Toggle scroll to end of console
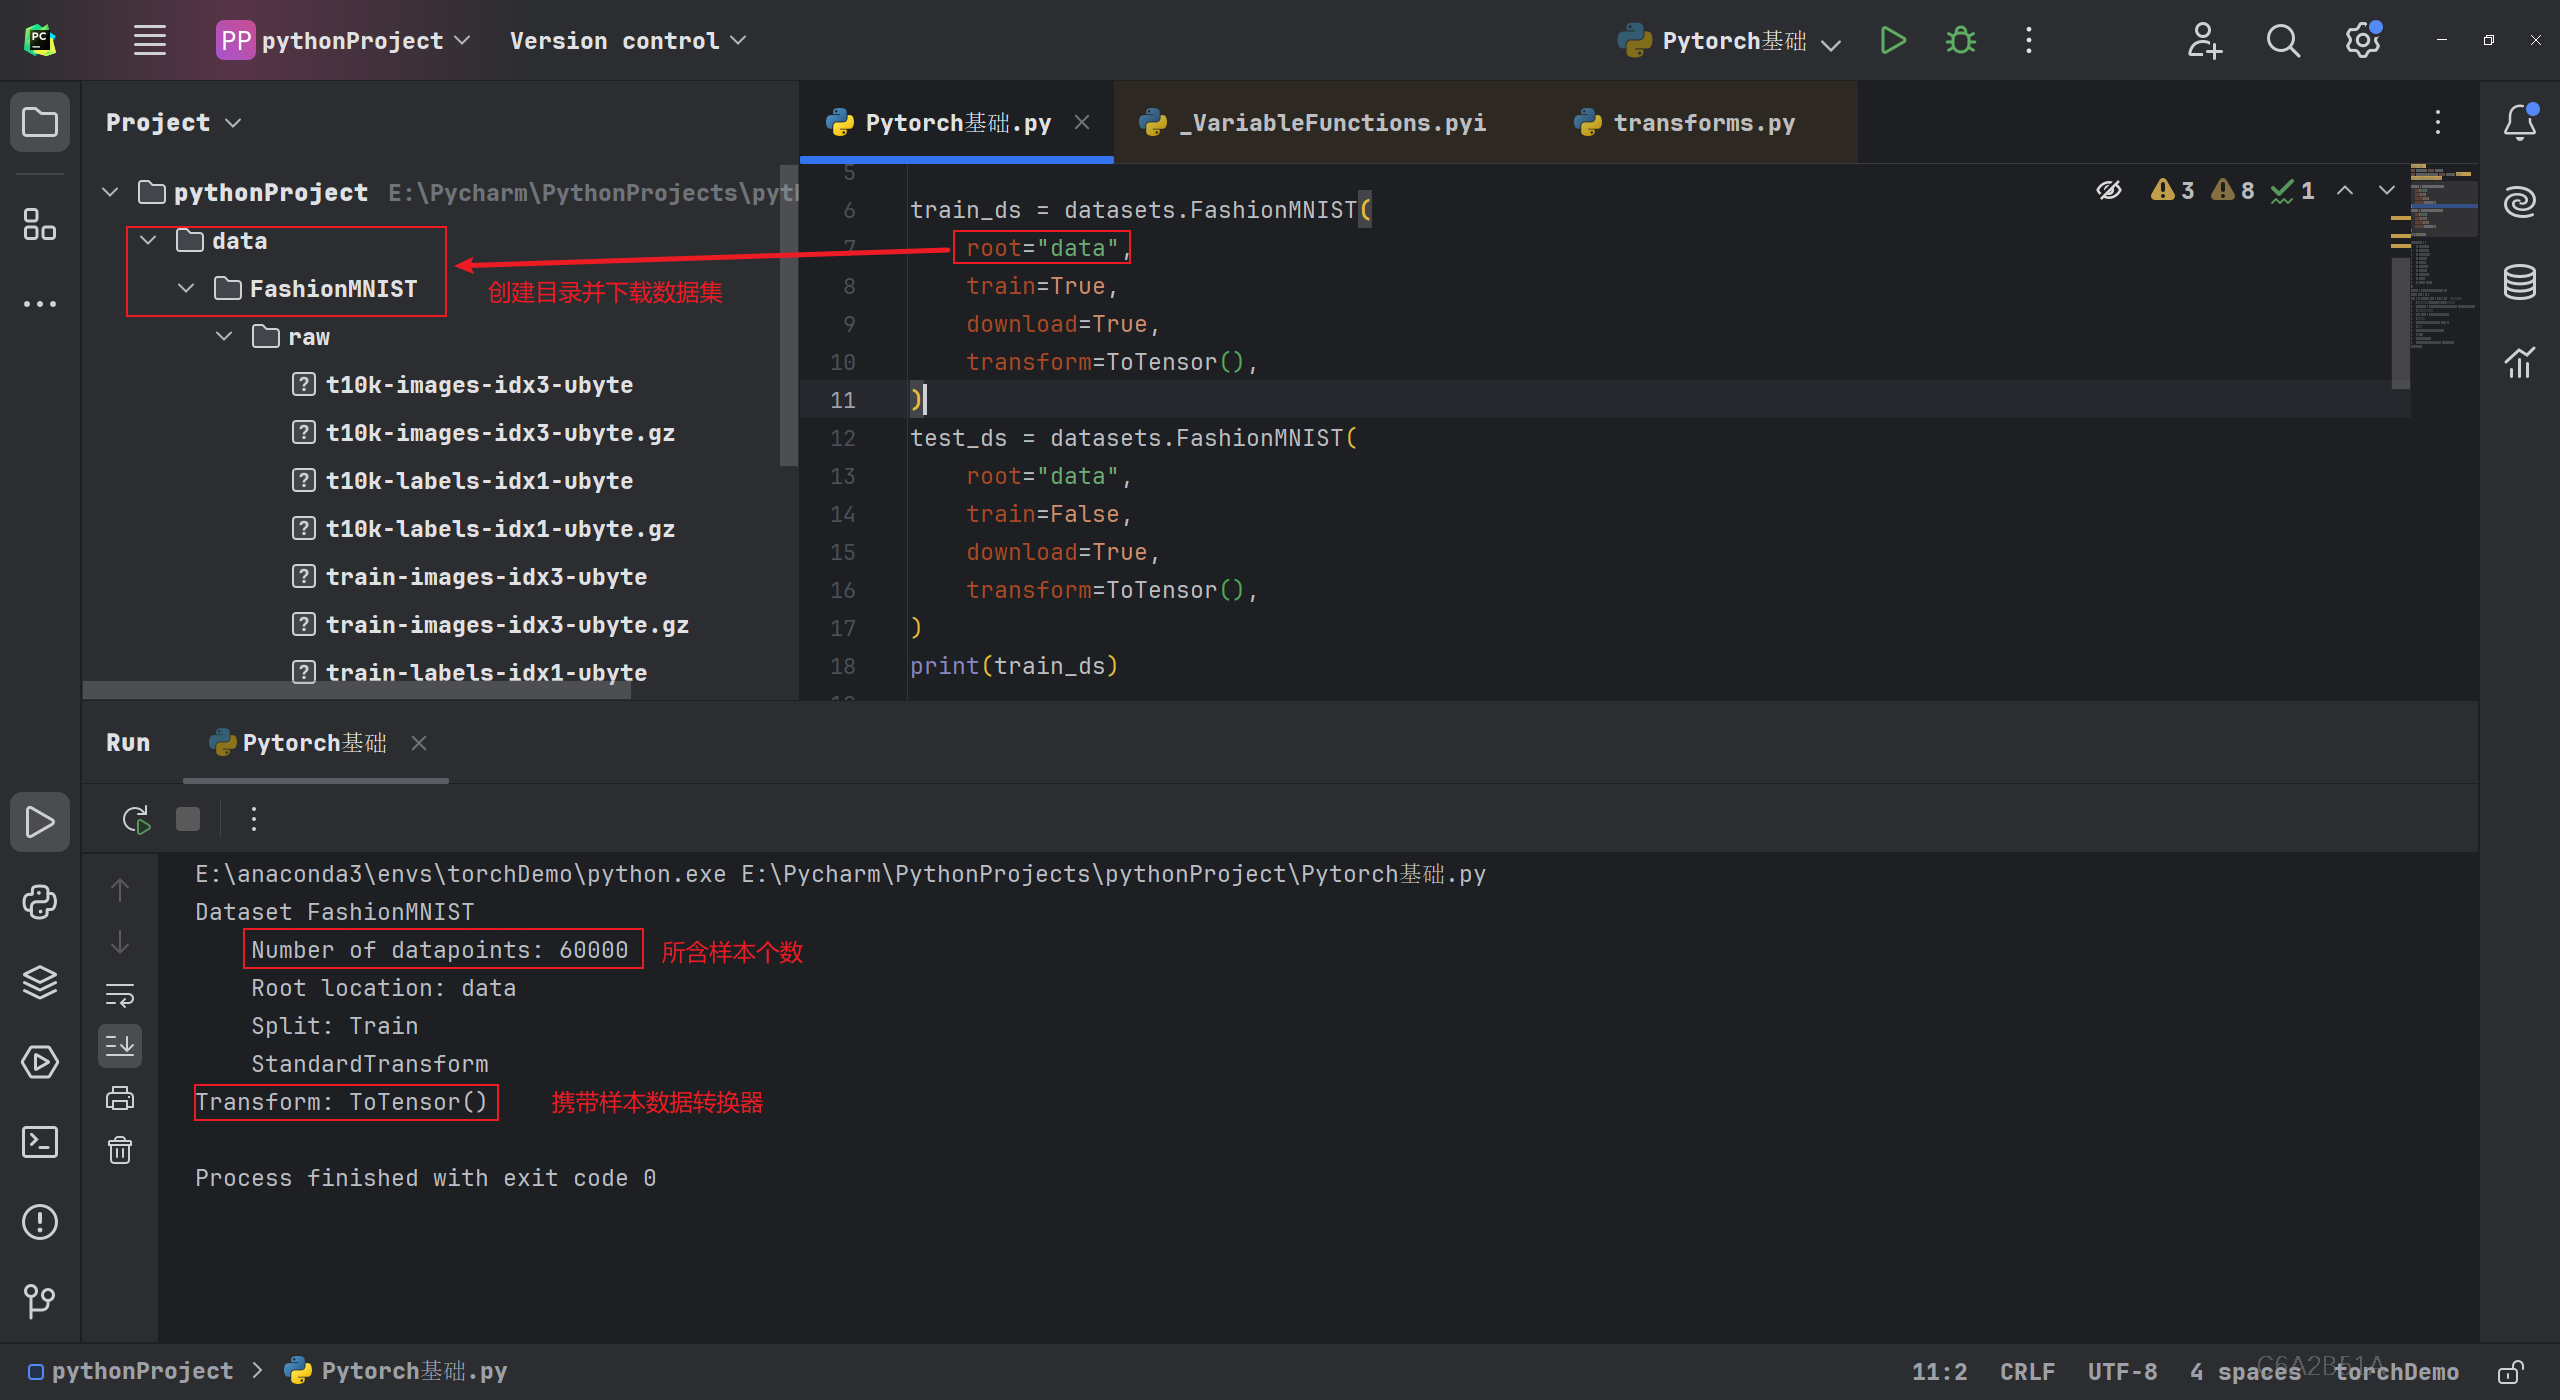This screenshot has width=2560, height=1400. [120, 1046]
